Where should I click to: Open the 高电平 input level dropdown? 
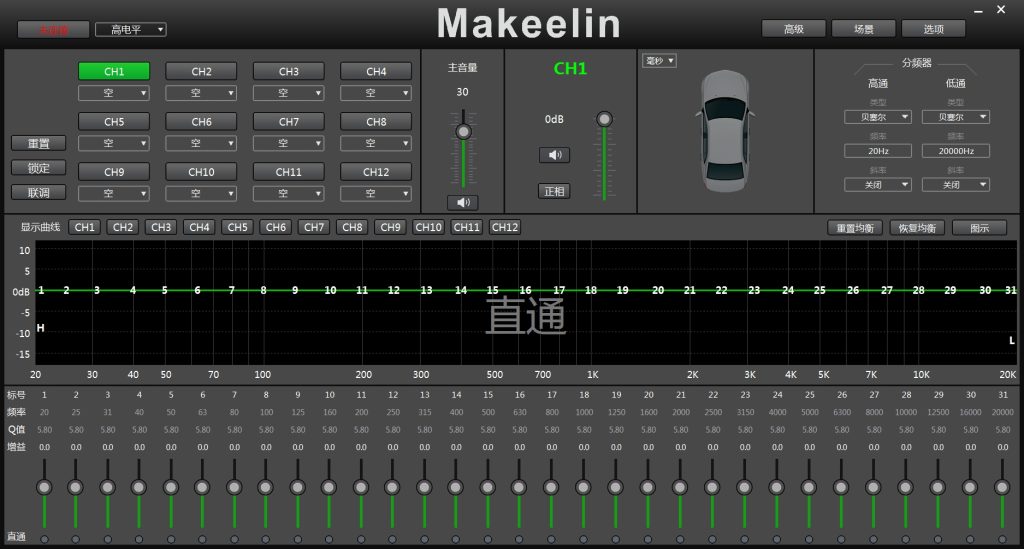(131, 29)
